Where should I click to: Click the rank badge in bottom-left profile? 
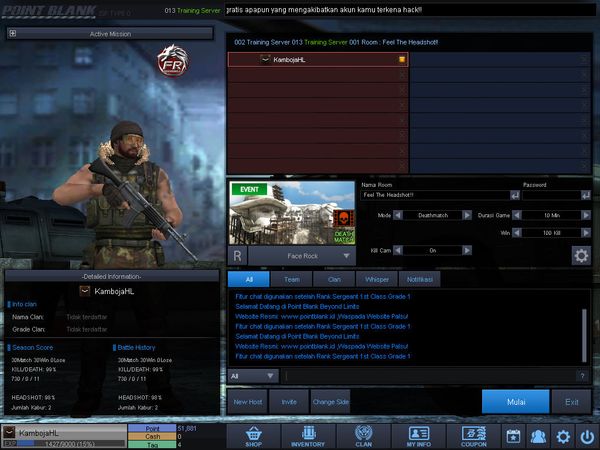pos(9,432)
